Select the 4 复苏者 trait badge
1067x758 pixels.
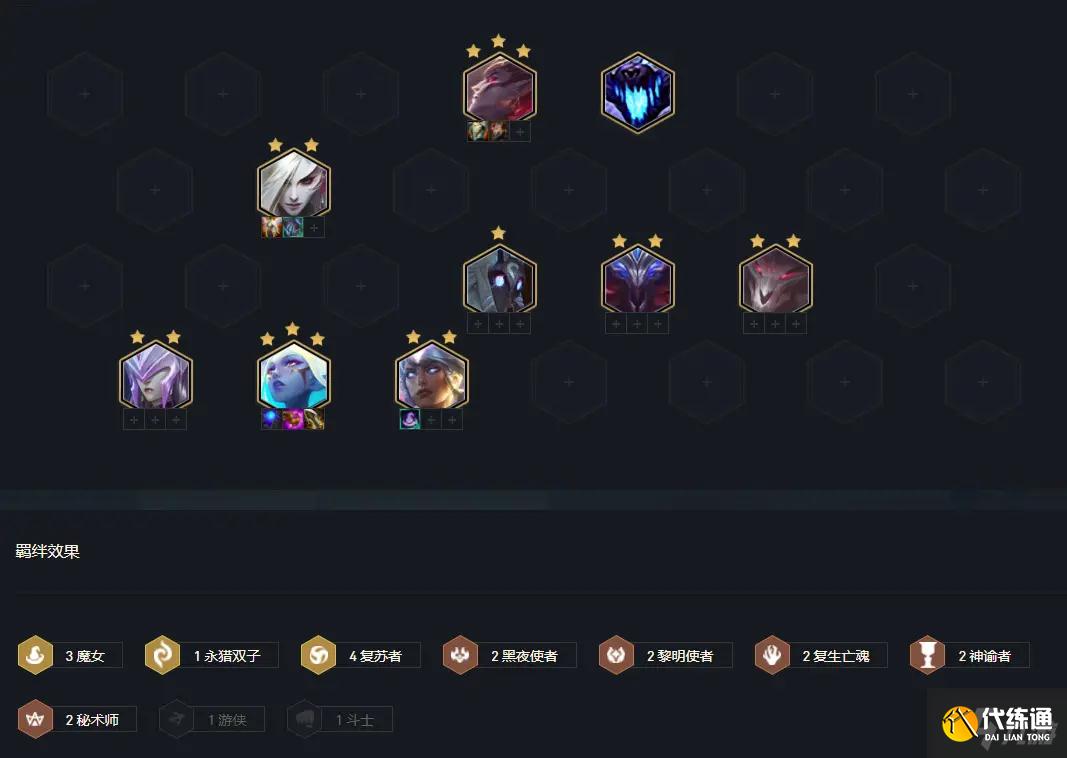(318, 655)
